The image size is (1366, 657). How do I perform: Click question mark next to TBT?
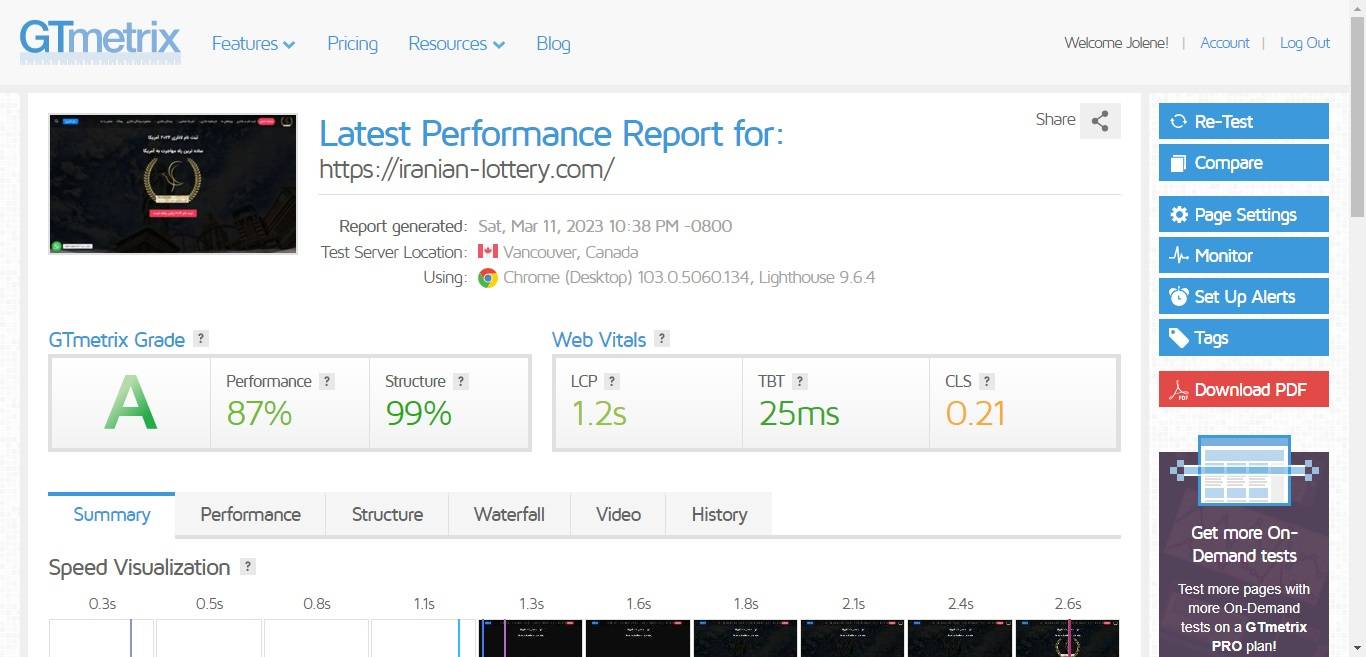[x=800, y=381]
